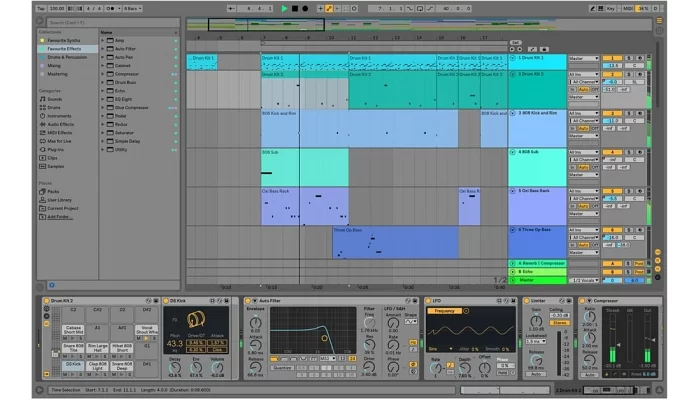The width and height of the screenshot is (700, 400).
Task: Expand the Auto Filter folder
Action: click(103, 49)
